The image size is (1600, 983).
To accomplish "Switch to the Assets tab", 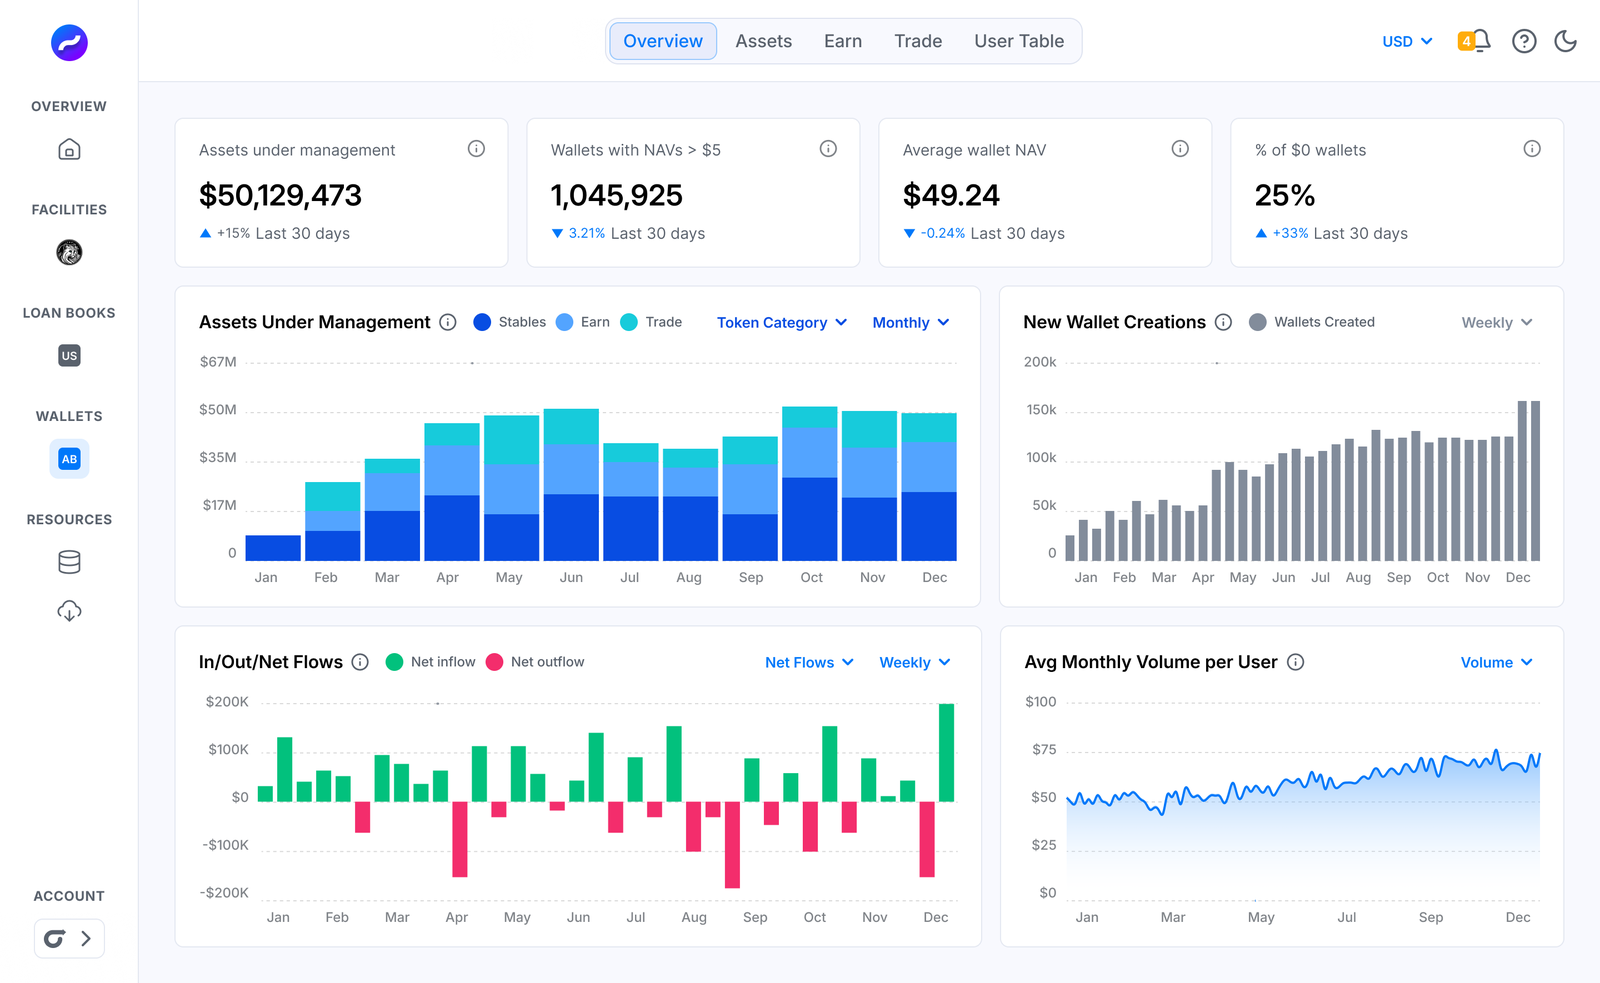I will [764, 41].
